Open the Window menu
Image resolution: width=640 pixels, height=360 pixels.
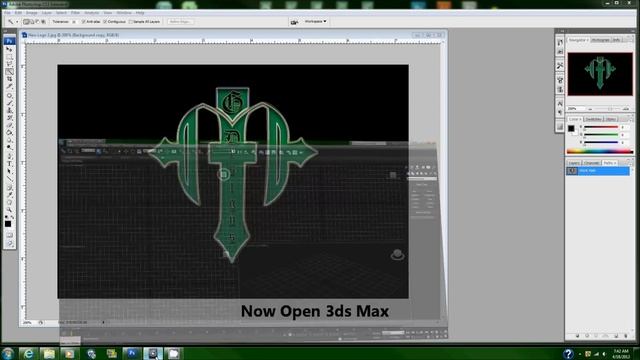(124, 13)
